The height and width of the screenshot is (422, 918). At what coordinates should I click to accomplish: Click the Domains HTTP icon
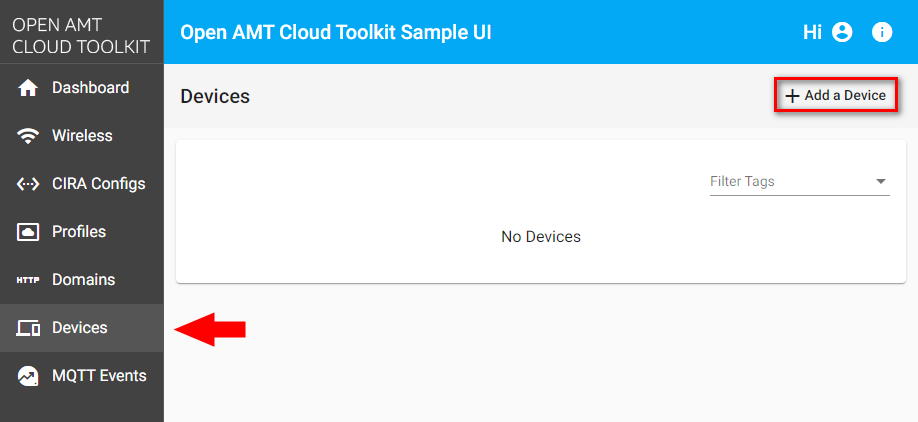(29, 280)
